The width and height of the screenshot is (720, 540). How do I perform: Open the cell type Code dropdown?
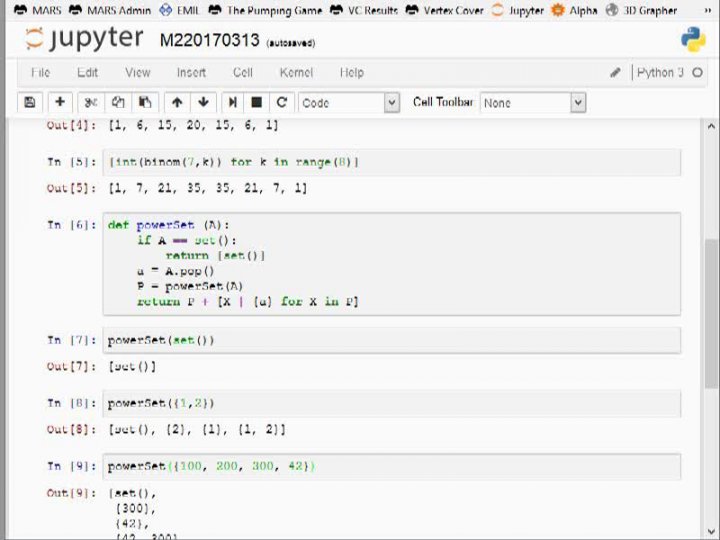(349, 103)
